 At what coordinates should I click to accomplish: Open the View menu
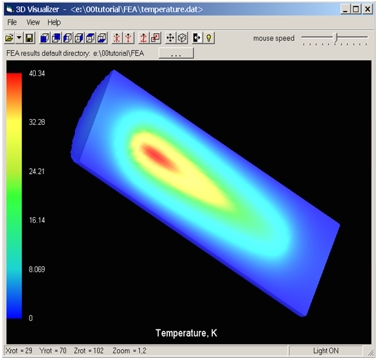tap(33, 22)
